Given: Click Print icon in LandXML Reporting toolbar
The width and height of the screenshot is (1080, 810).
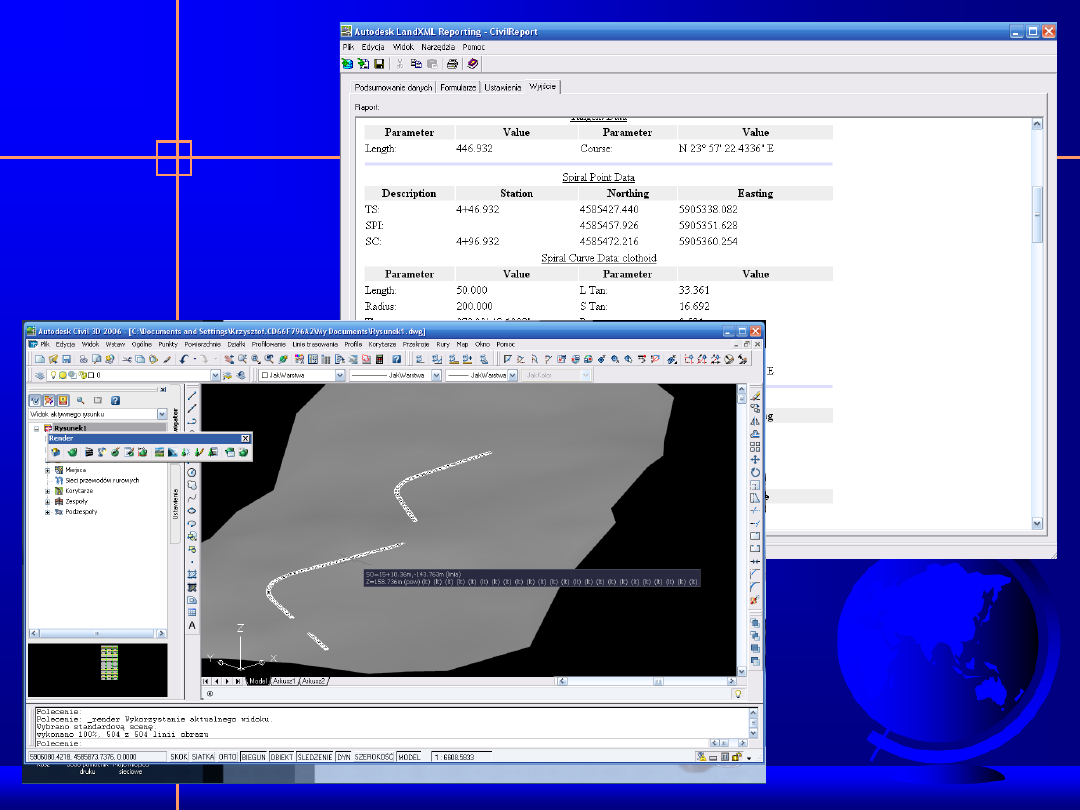Looking at the screenshot, I should click(452, 63).
